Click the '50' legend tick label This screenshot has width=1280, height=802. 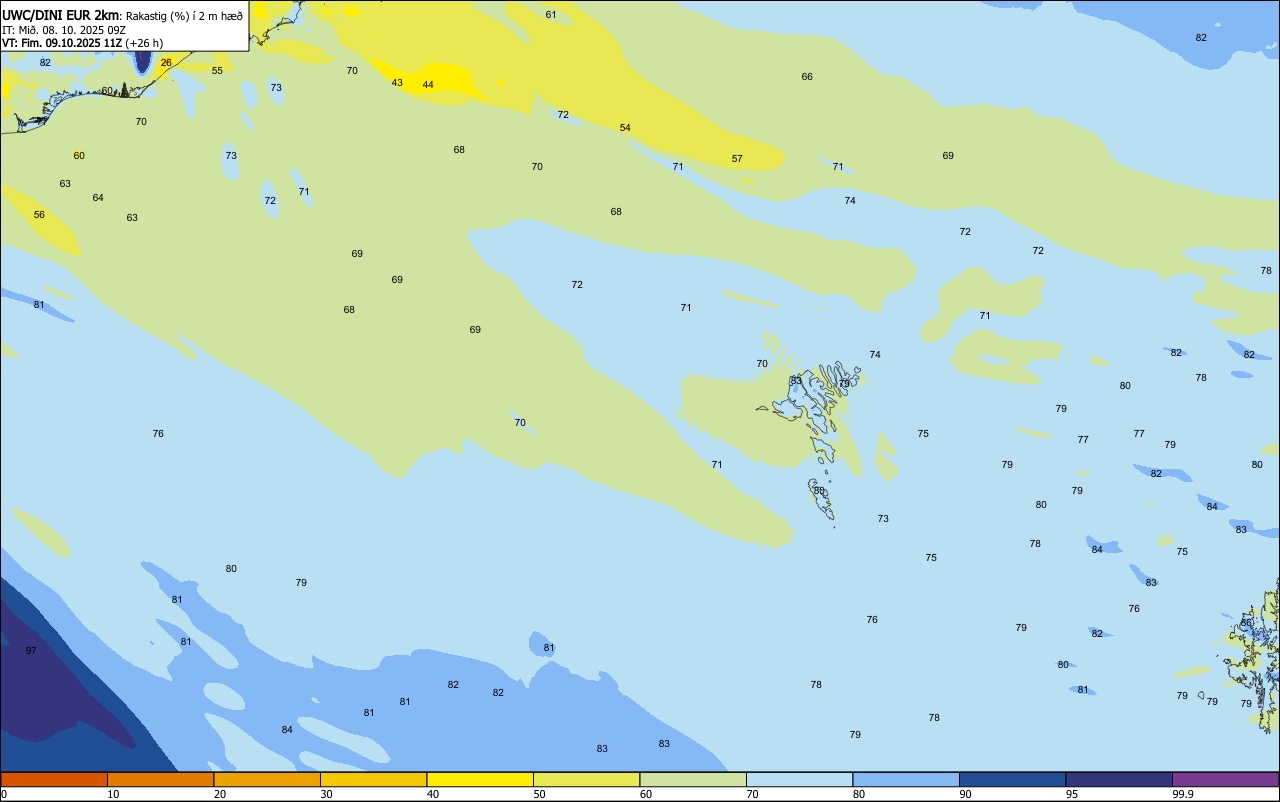coord(540,794)
